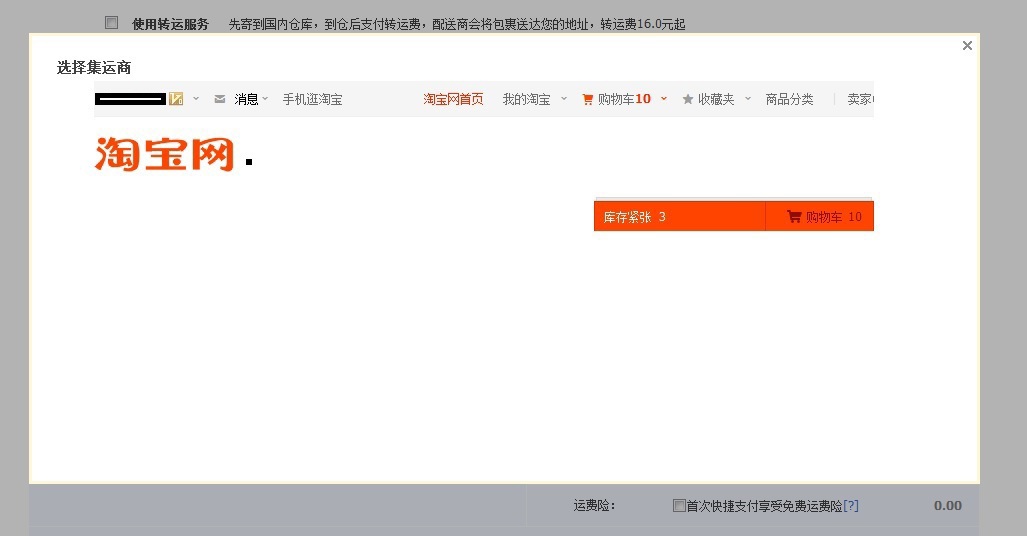Click the orange bar 购物车 10 button
1027x536 pixels.
point(820,216)
